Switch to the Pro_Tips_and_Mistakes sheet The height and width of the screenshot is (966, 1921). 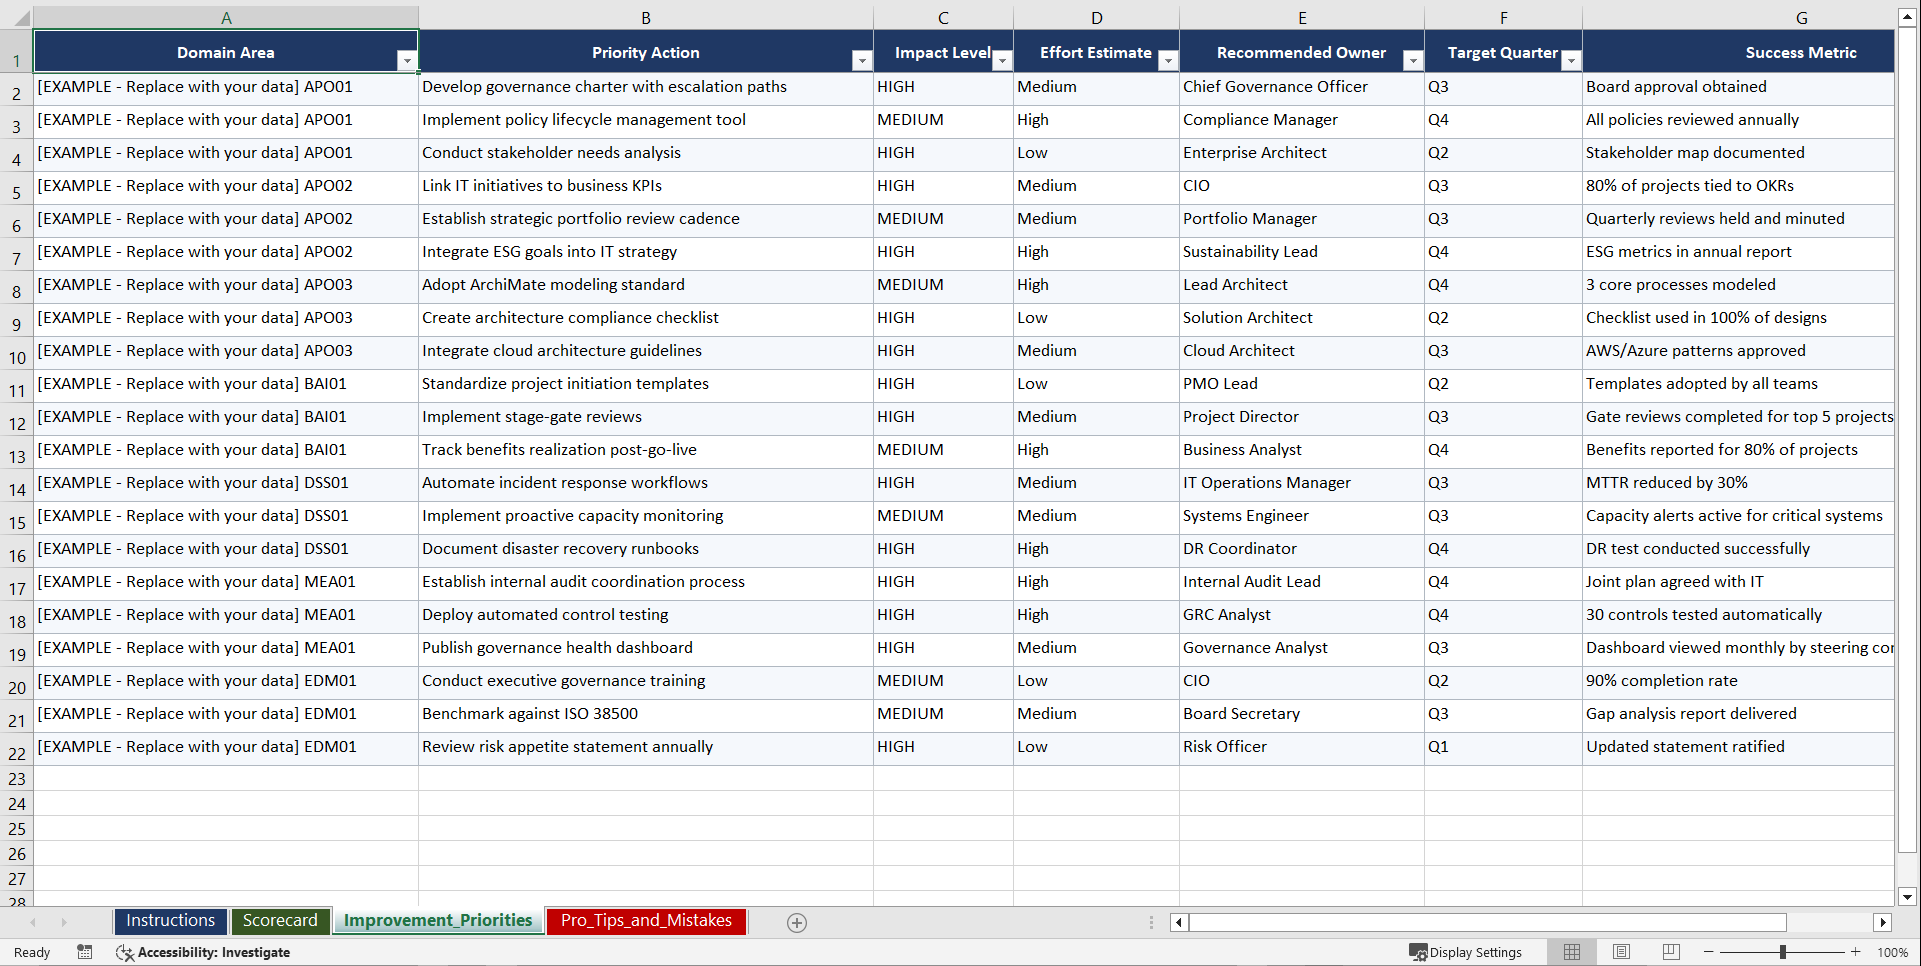(645, 920)
